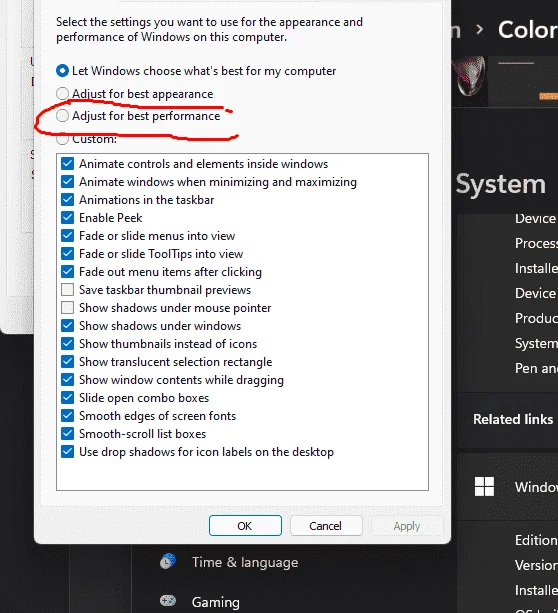Choose 'Adjust for best performance' radio button
Image resolution: width=558 pixels, height=613 pixels.
(x=62, y=116)
